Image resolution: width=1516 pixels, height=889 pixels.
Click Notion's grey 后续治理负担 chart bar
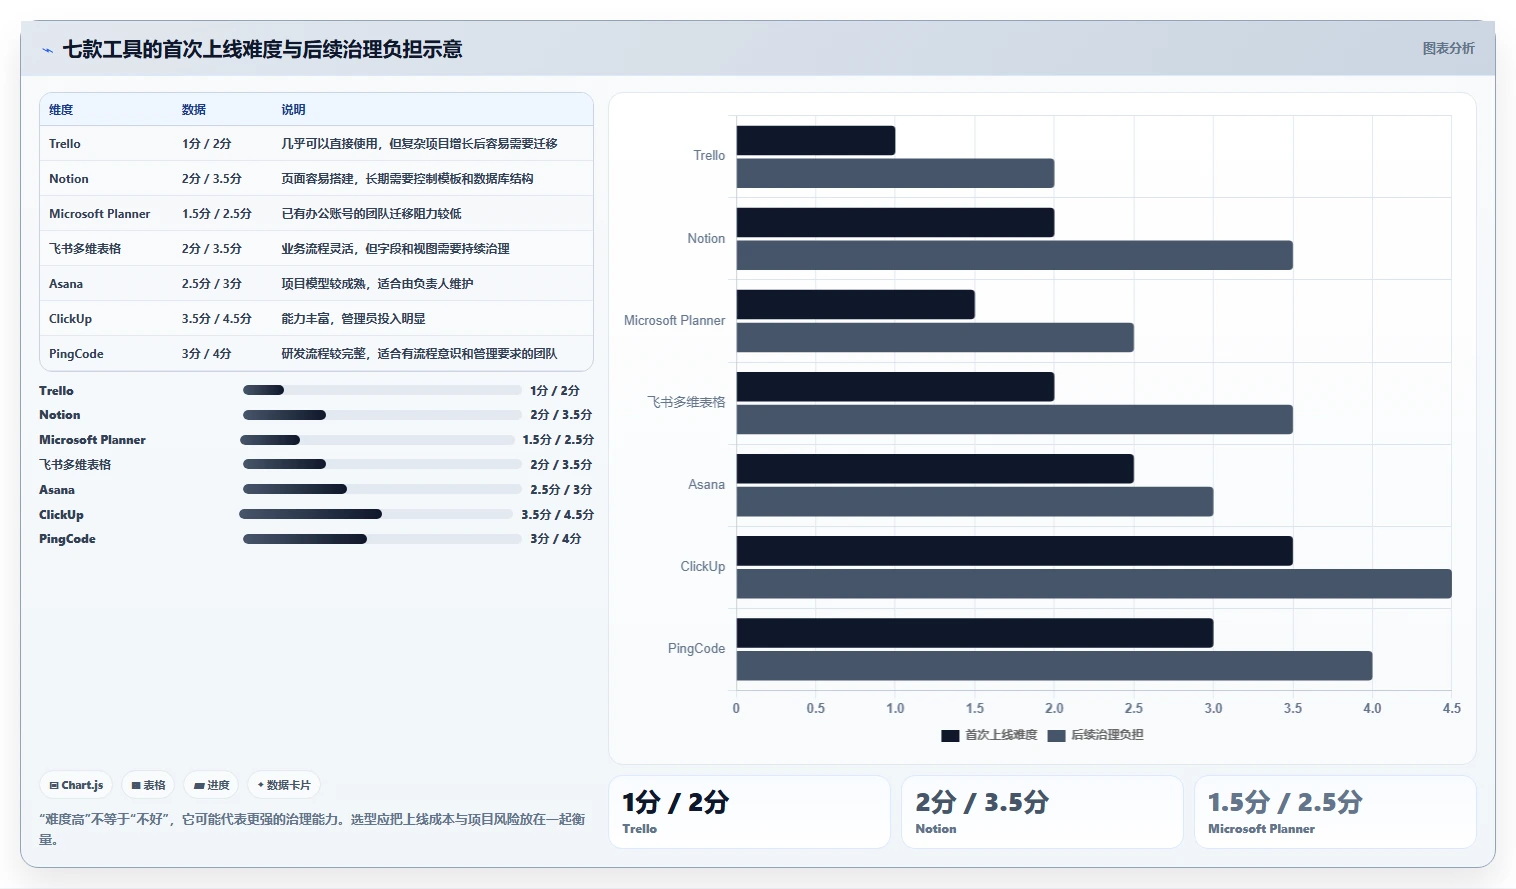tap(1015, 255)
